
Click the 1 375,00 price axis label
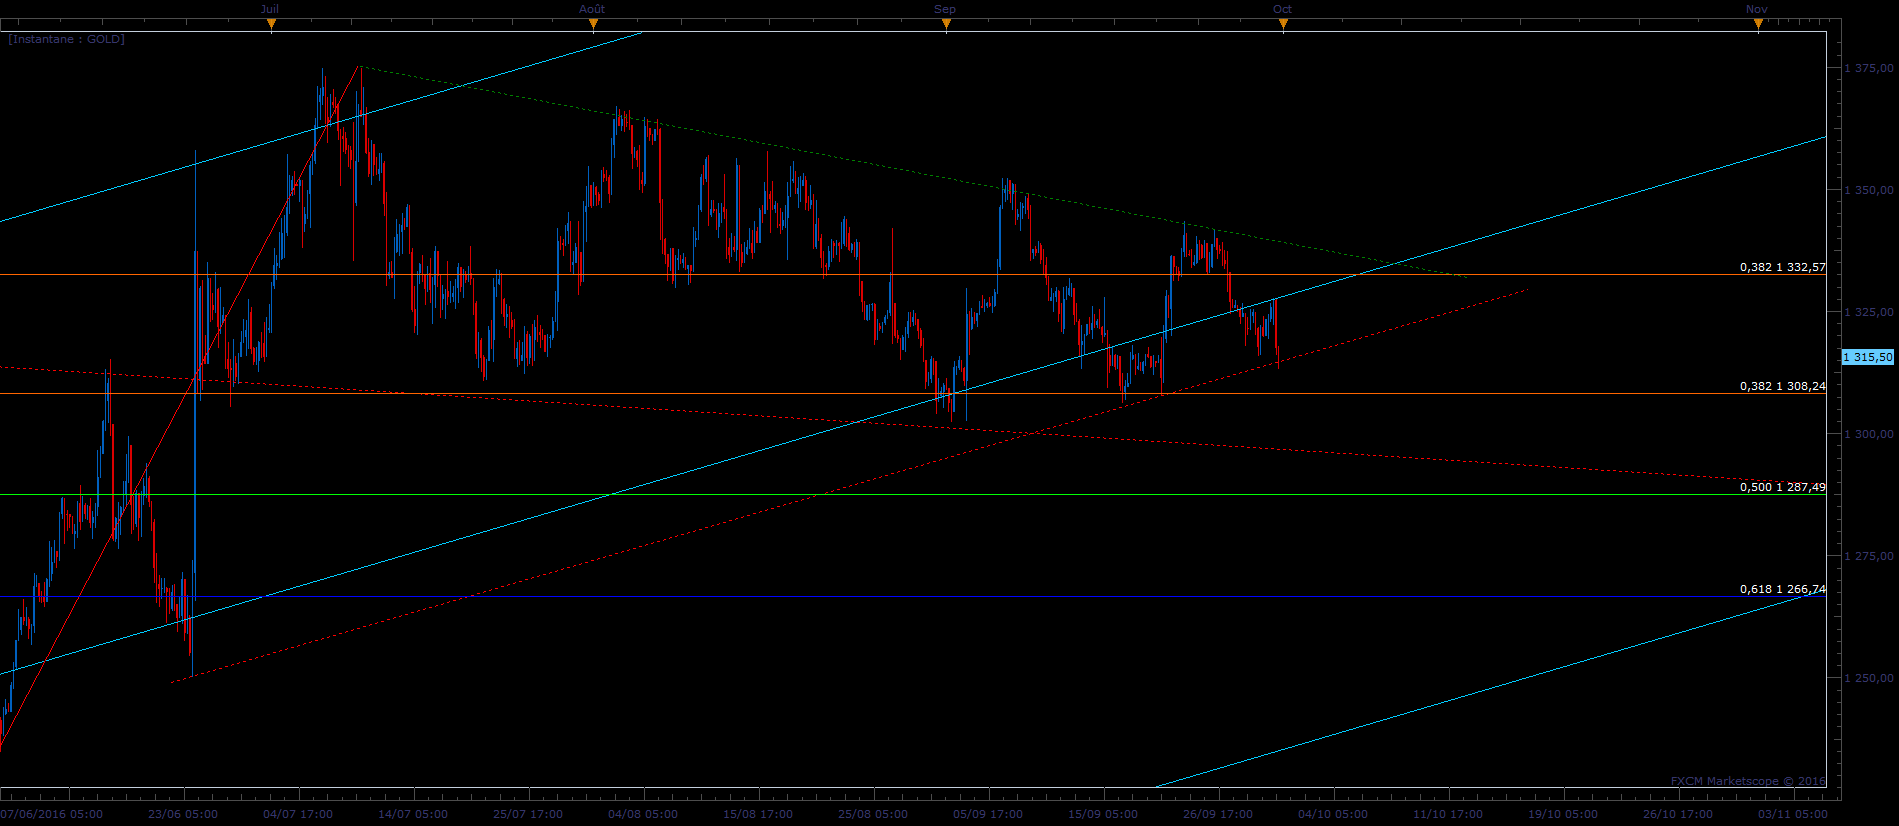pyautogui.click(x=1870, y=68)
